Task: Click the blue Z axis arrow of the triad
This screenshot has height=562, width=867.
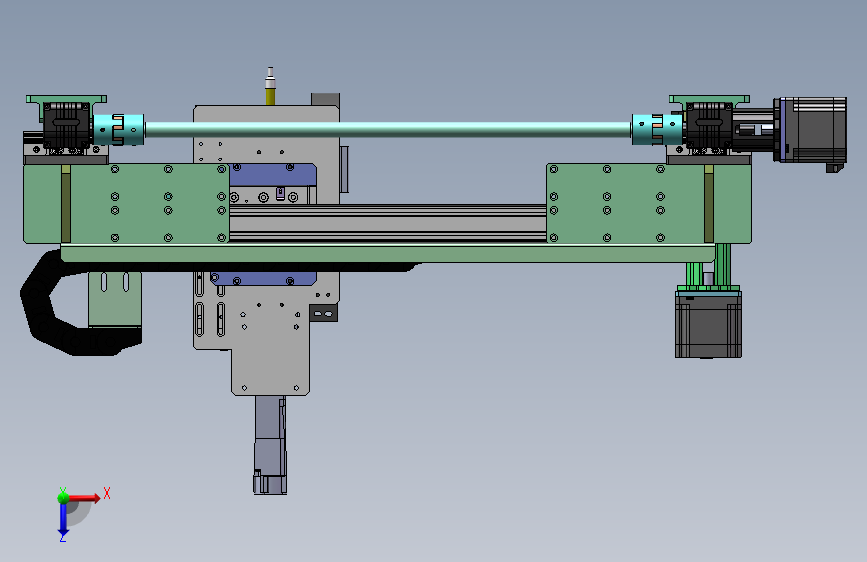Action: (63, 519)
